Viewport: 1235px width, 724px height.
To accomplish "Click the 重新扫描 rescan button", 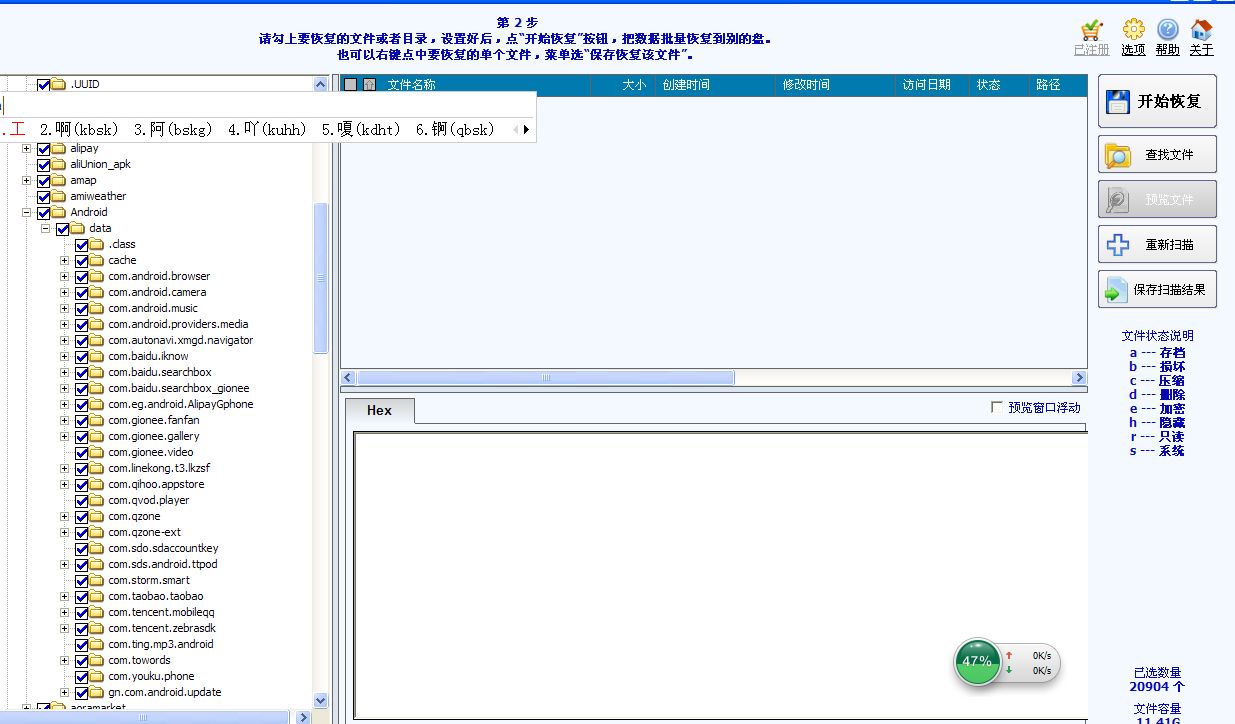I will [1157, 245].
